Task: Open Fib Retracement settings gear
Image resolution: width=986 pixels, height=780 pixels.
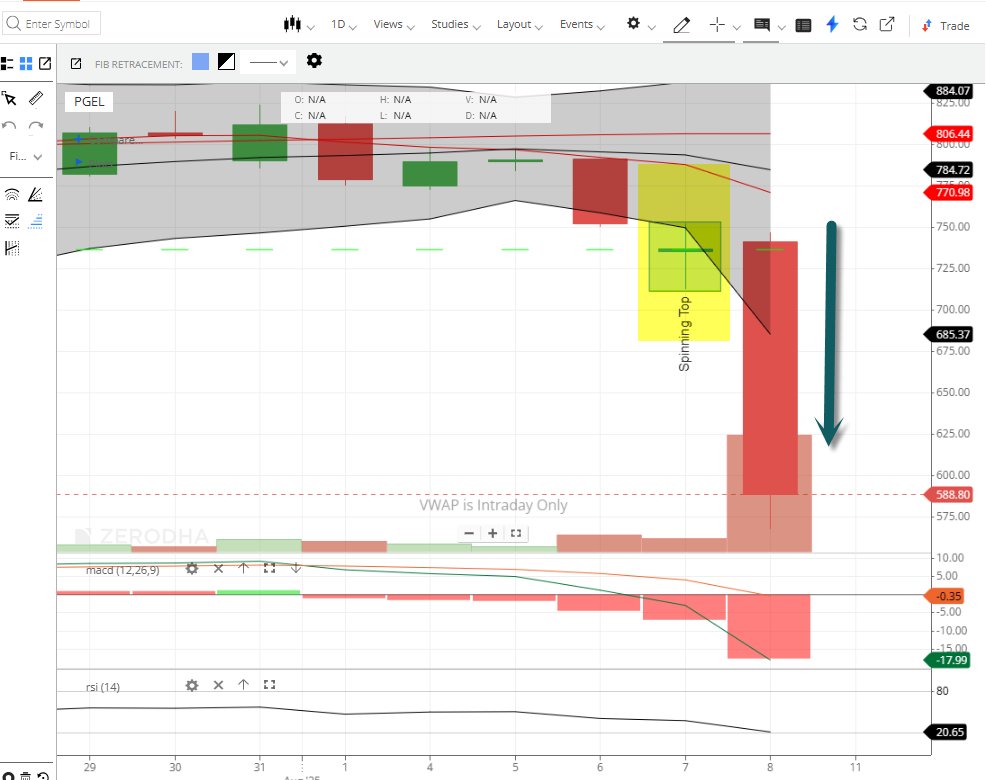Action: pos(314,60)
